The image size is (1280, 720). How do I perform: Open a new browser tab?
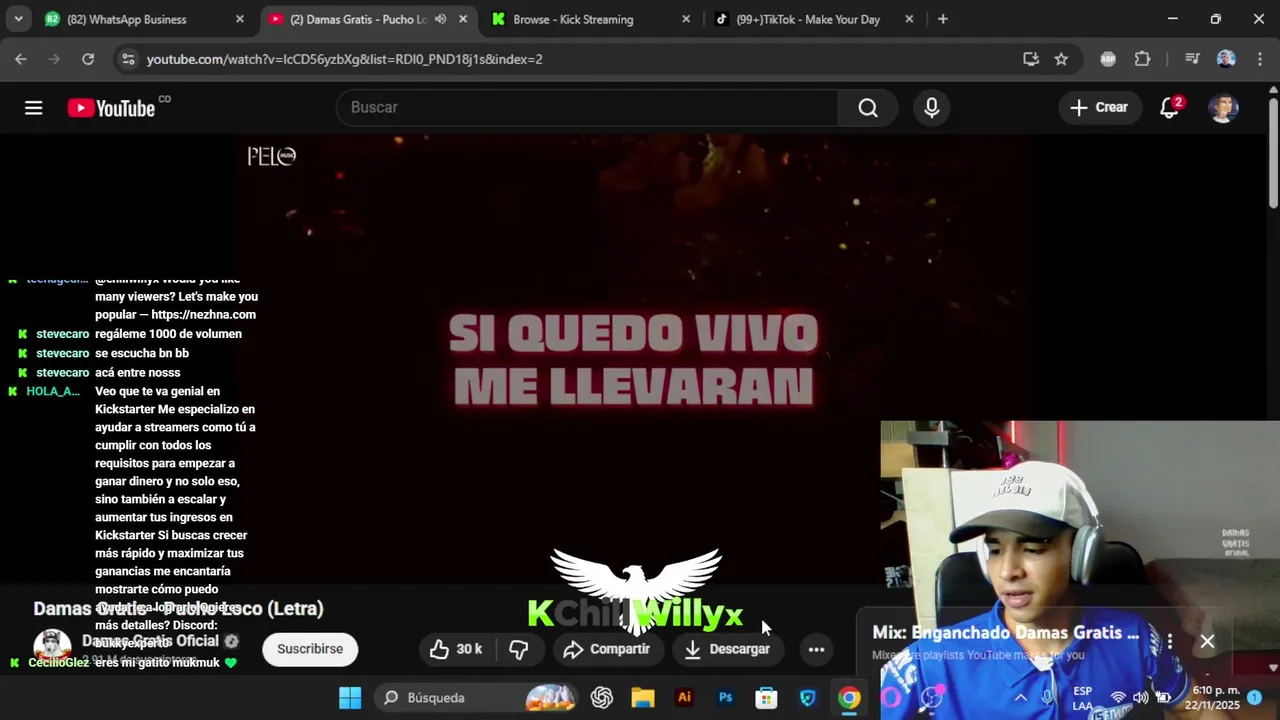[x=942, y=19]
